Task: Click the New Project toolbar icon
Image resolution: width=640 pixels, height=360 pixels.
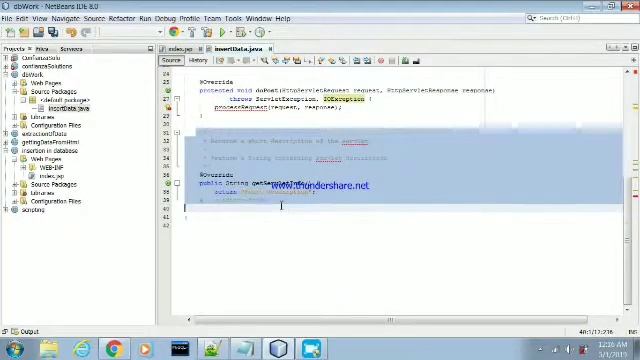Action: pos(24,32)
